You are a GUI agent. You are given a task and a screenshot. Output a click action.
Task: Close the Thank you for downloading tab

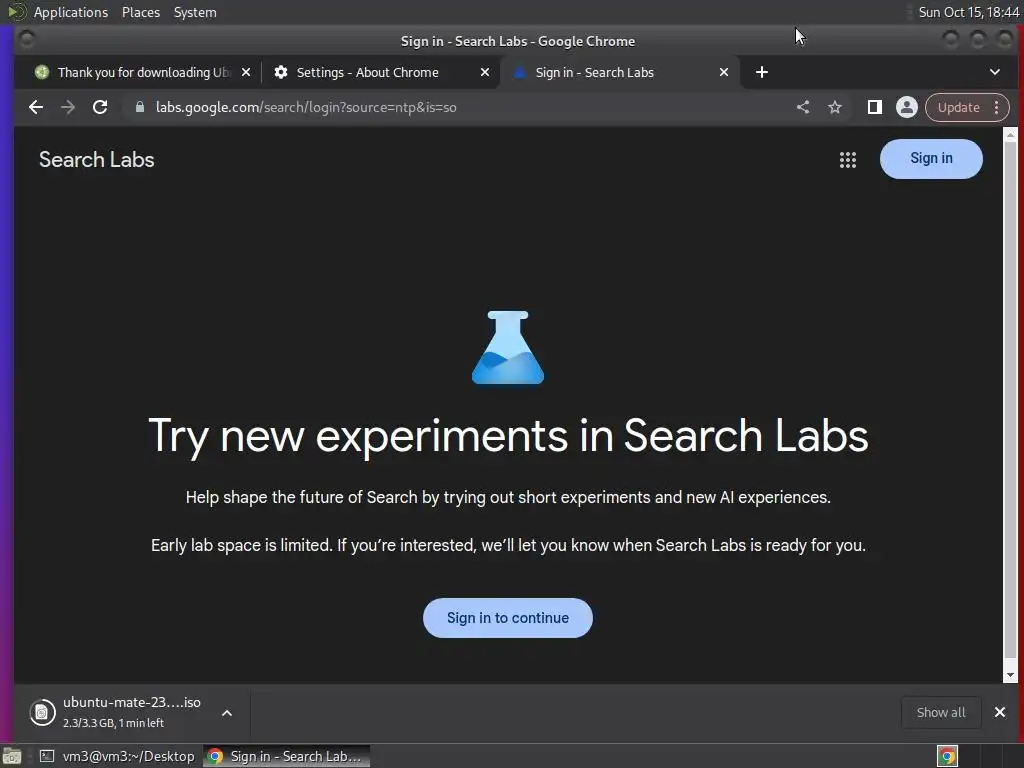(x=246, y=72)
